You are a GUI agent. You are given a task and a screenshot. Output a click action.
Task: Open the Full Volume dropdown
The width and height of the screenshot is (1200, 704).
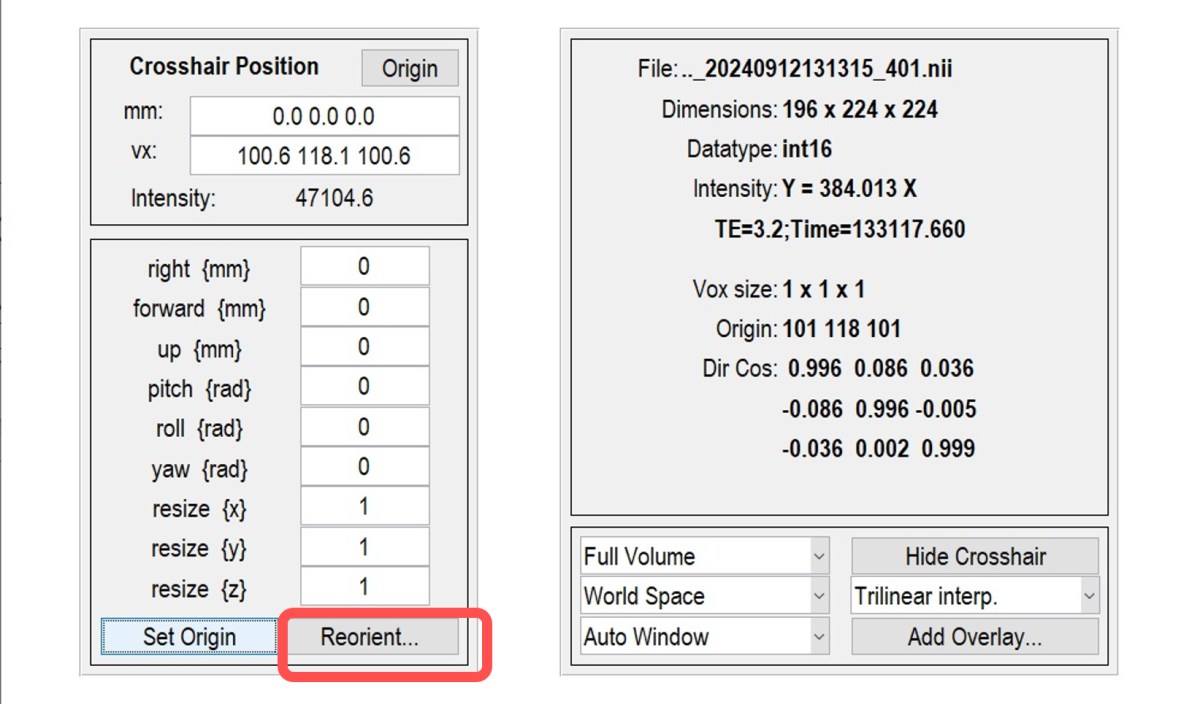click(705, 556)
